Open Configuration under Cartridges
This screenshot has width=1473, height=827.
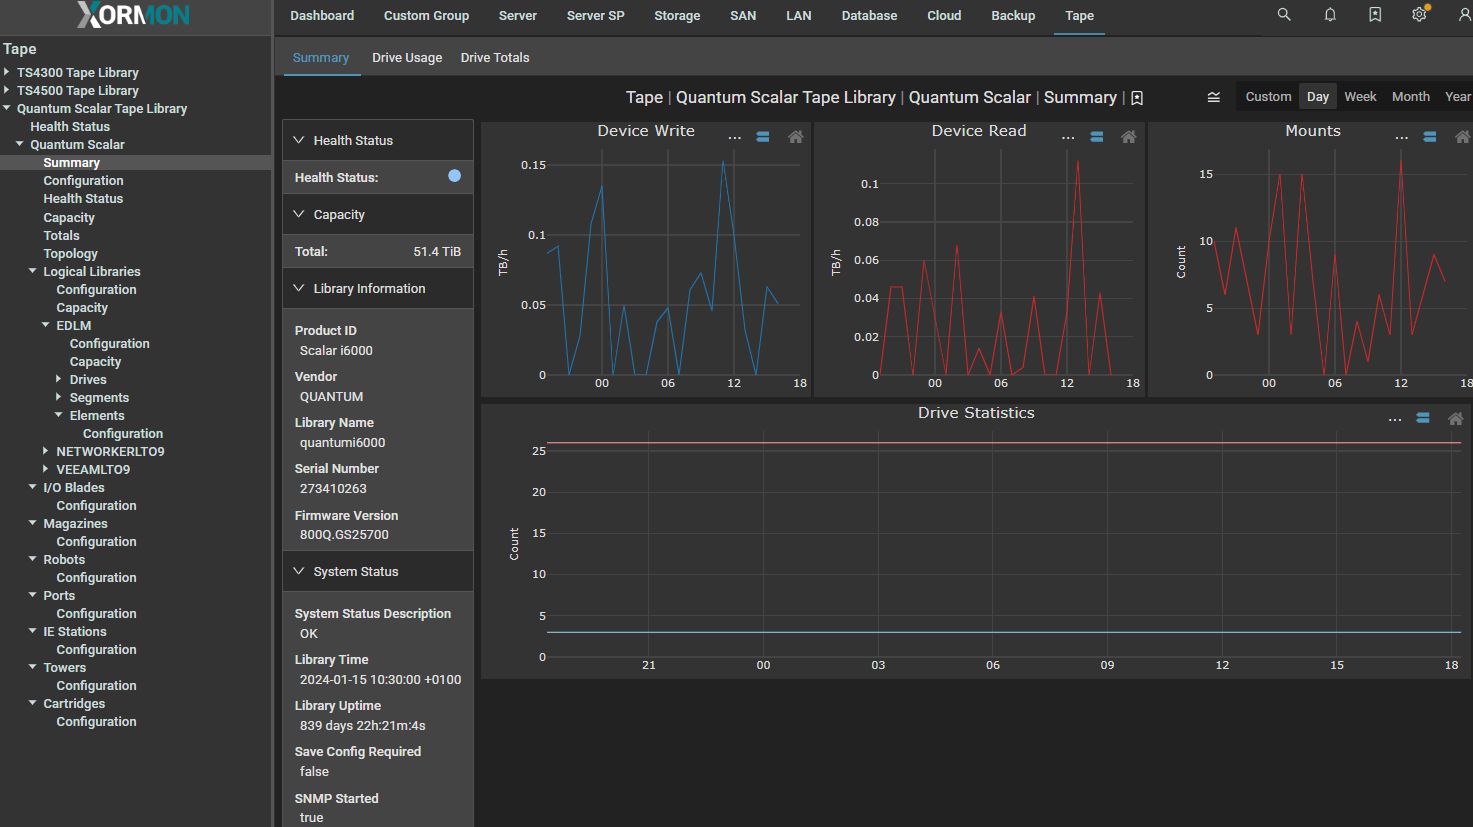coord(96,721)
